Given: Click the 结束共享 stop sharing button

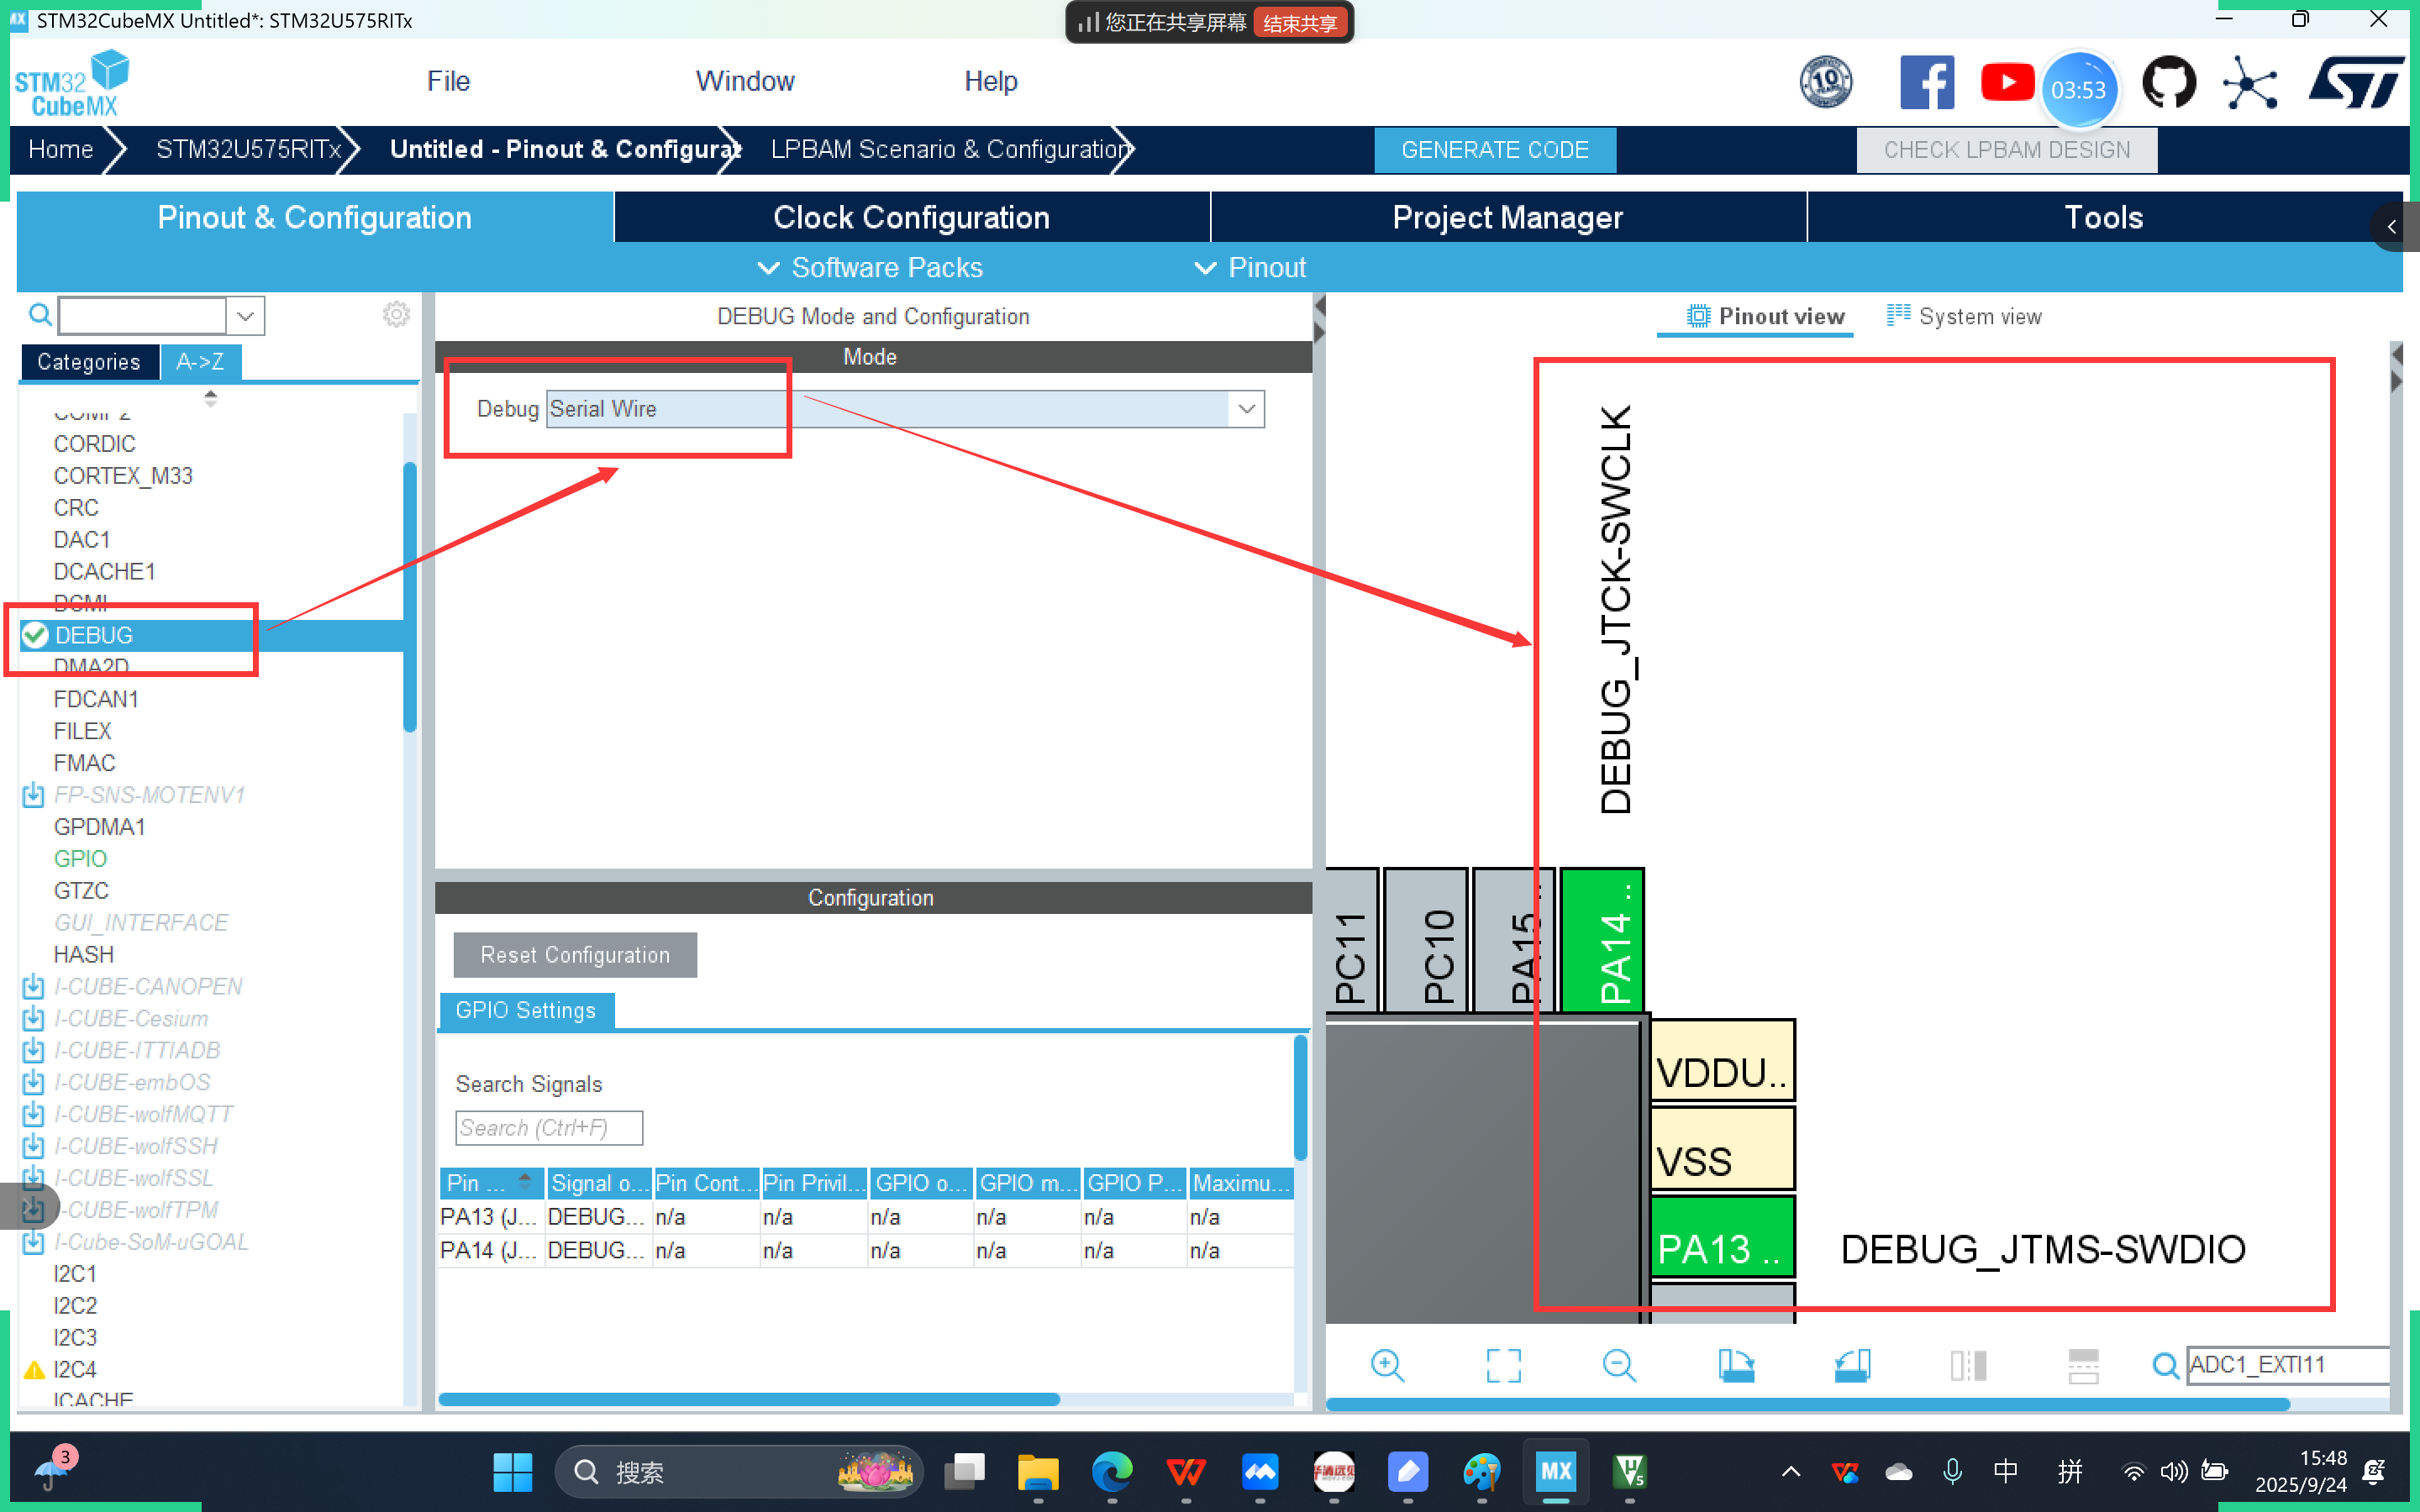Looking at the screenshot, I should (1299, 23).
